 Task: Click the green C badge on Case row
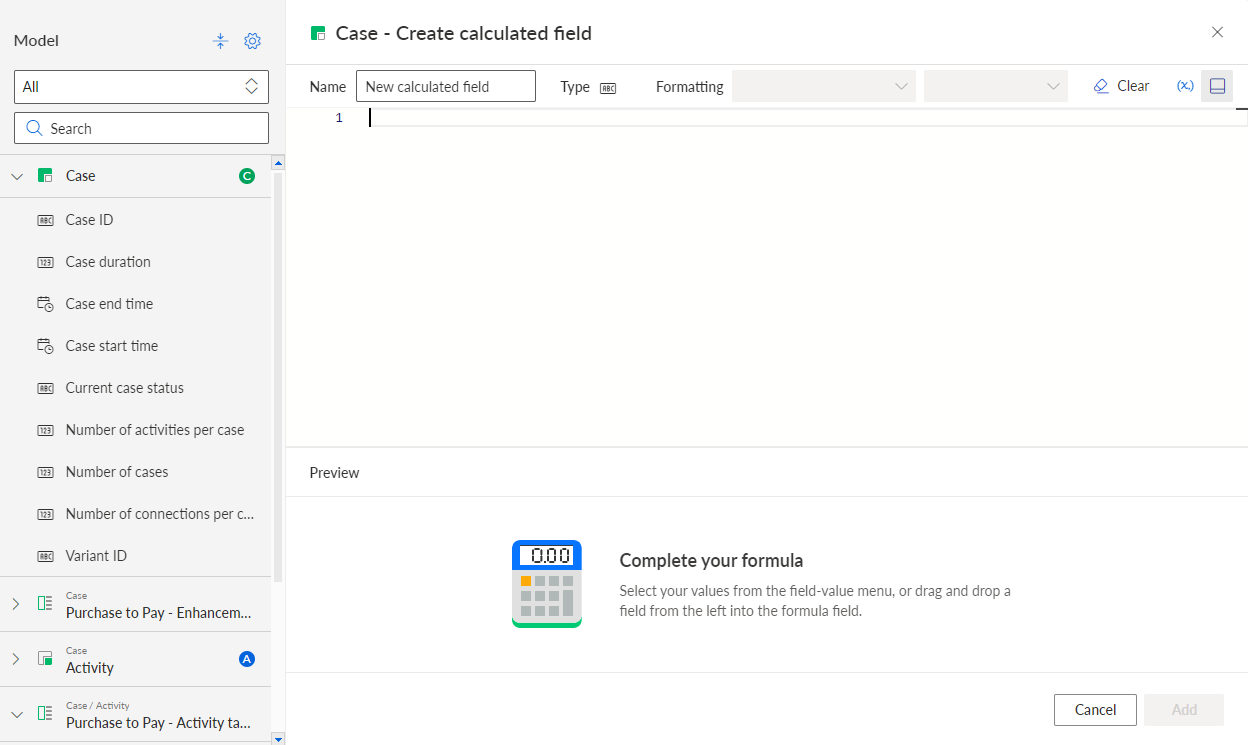point(247,176)
